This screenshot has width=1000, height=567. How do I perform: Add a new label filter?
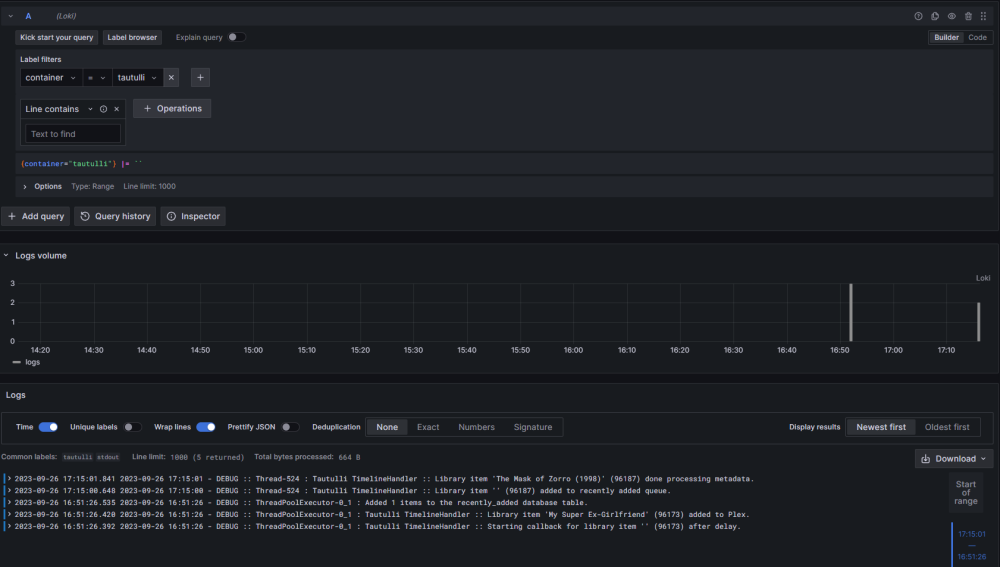click(200, 77)
